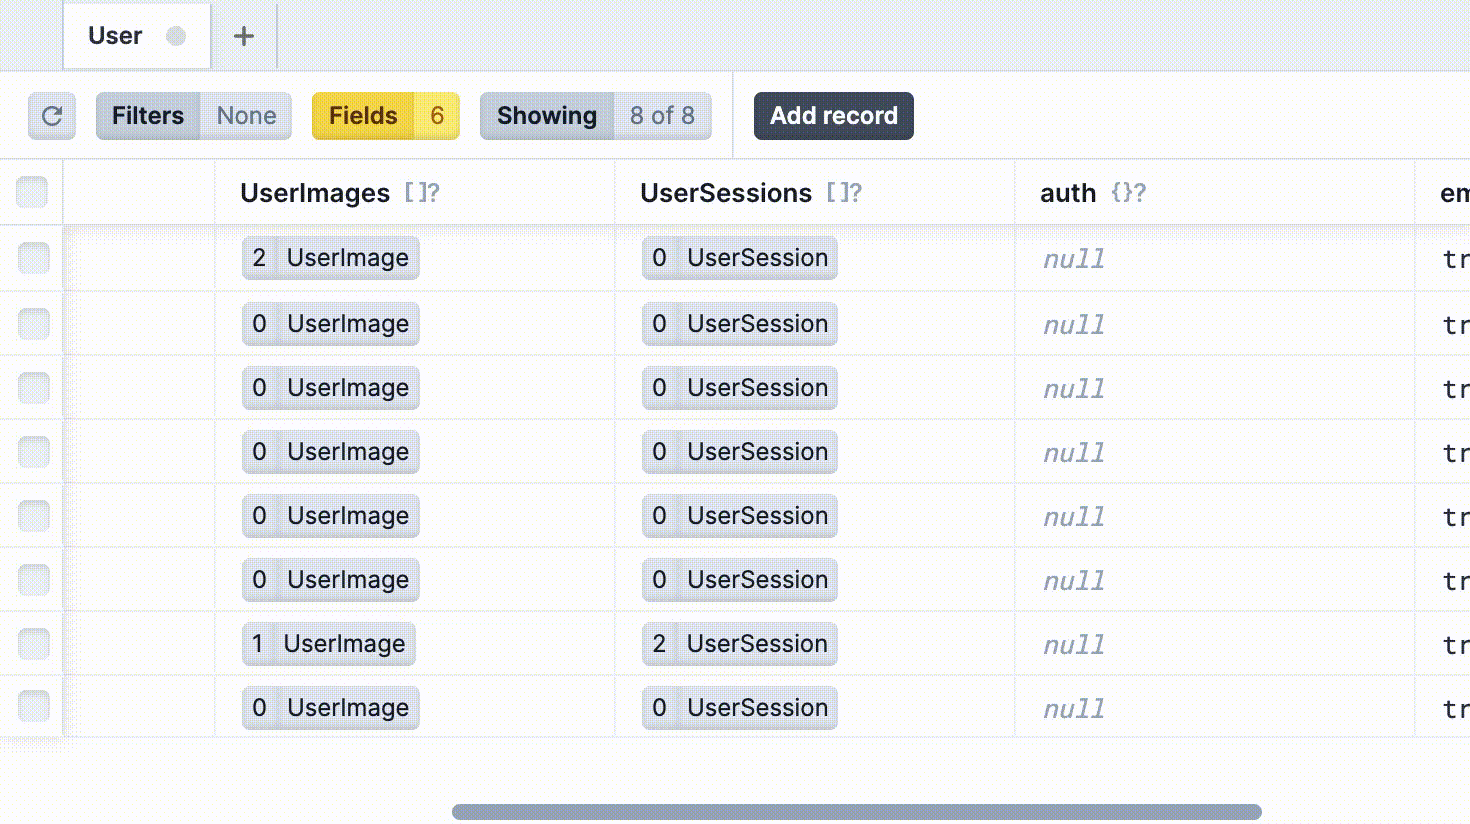
Task: Open a new tab with plus icon
Action: (x=243, y=36)
